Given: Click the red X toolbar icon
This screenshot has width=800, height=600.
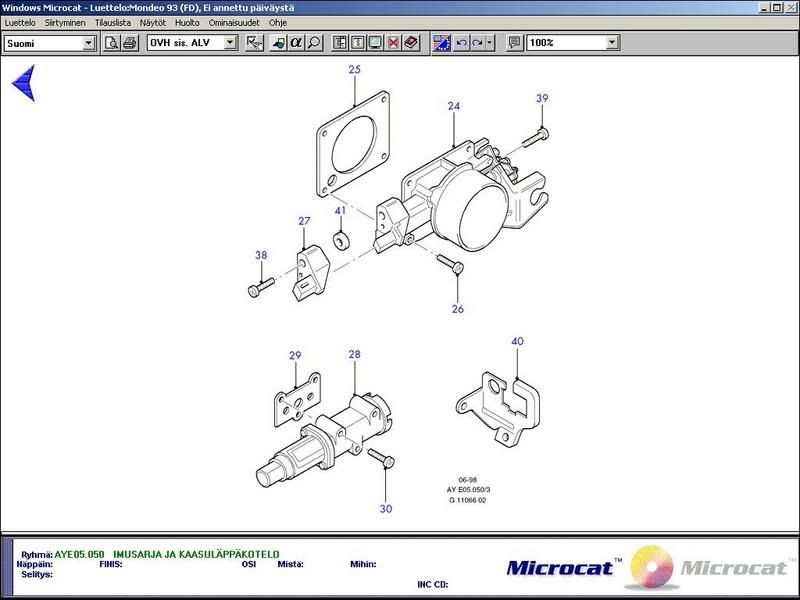Looking at the screenshot, I should [x=393, y=43].
